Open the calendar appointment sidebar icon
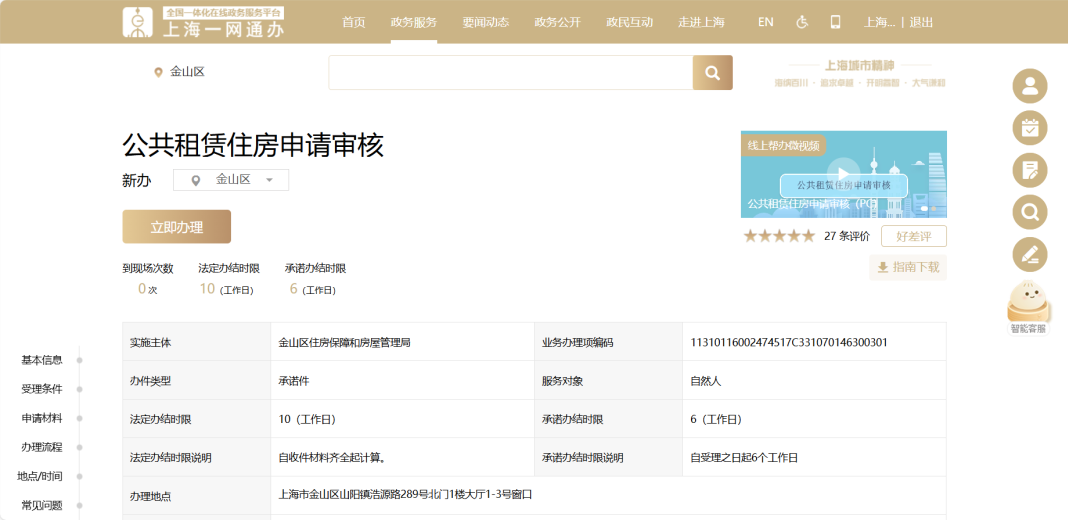The image size is (1068, 520). tap(1029, 128)
